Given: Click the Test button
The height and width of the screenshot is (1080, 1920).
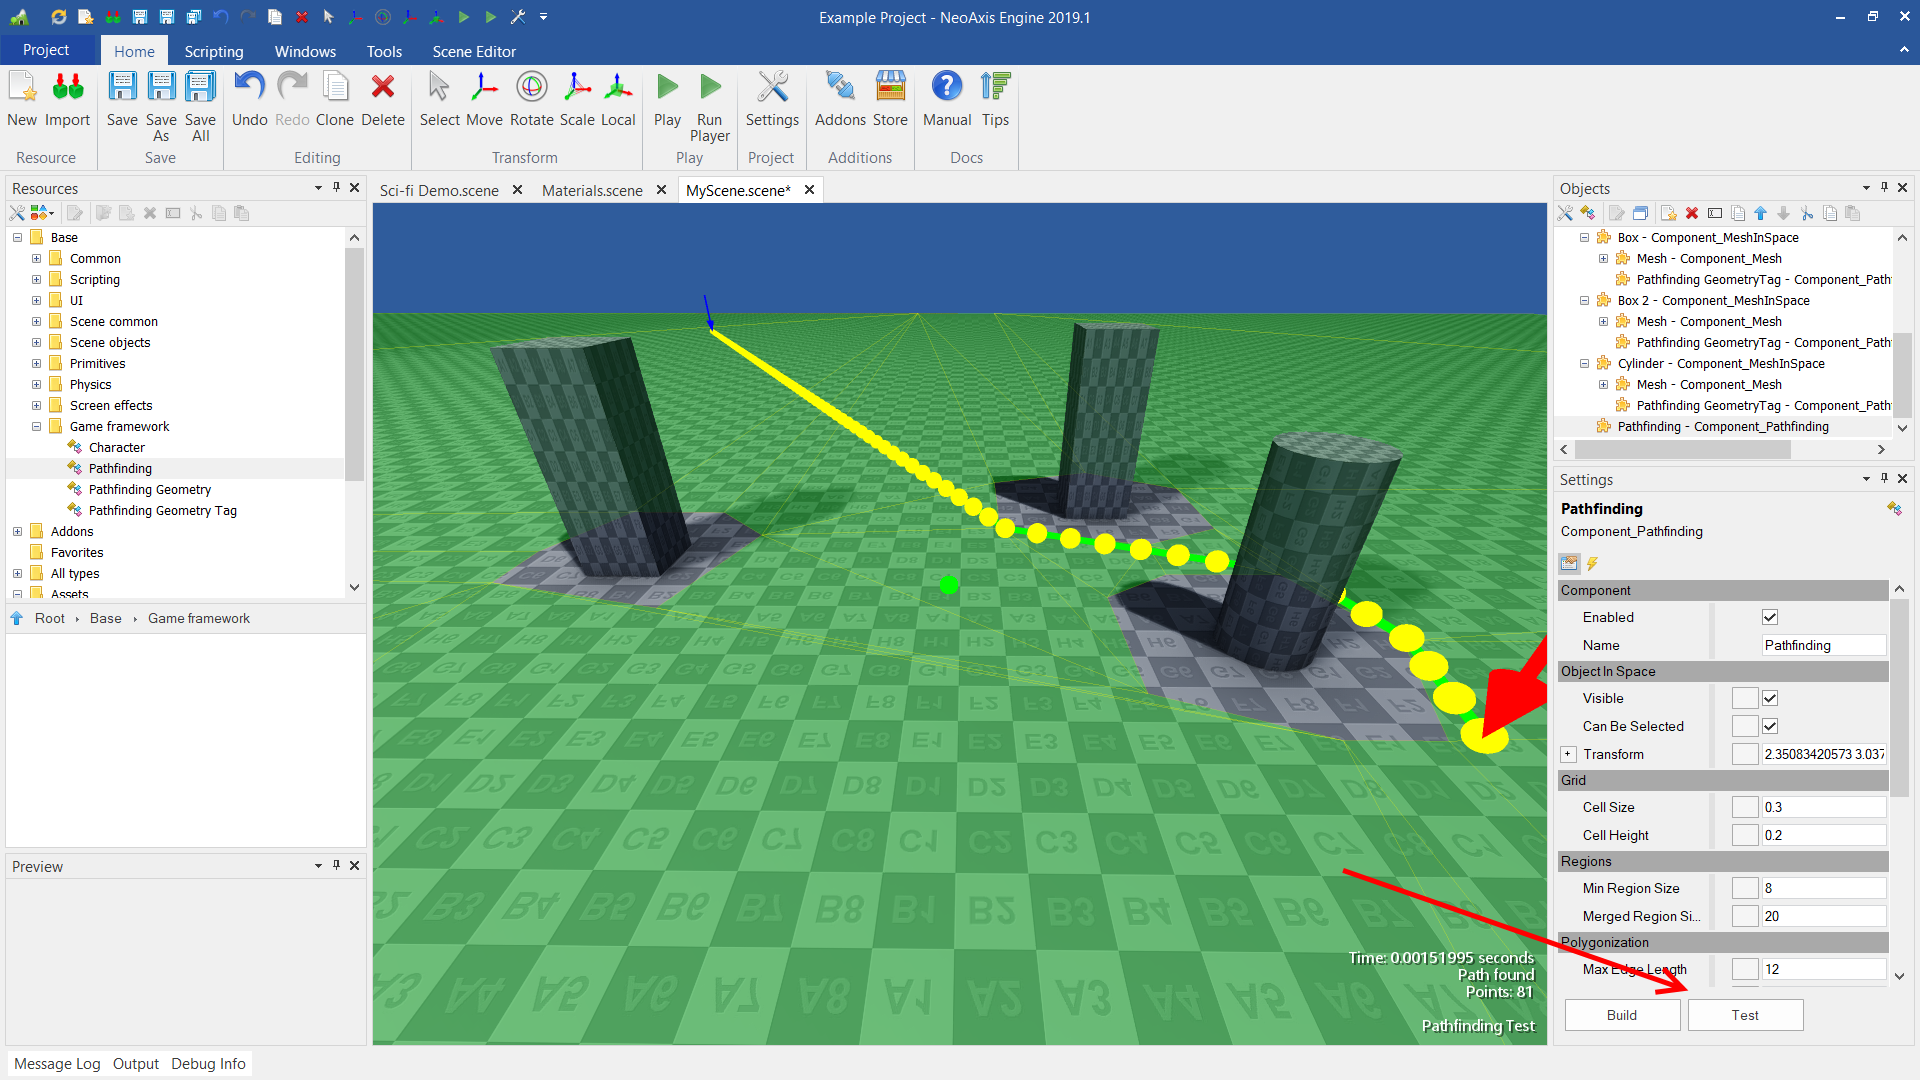Looking at the screenshot, I should (1744, 1015).
